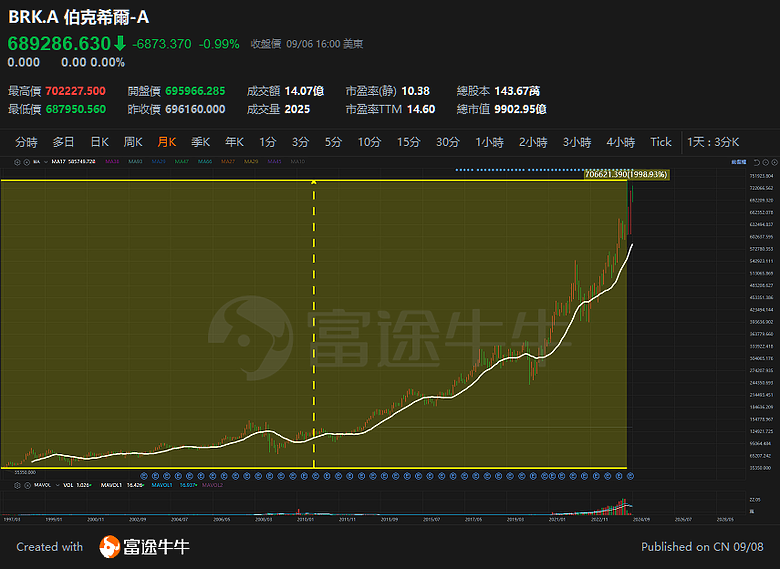The image size is (780, 569).
Task: Click the chart zoom-in circle icon
Action: coord(775,162)
